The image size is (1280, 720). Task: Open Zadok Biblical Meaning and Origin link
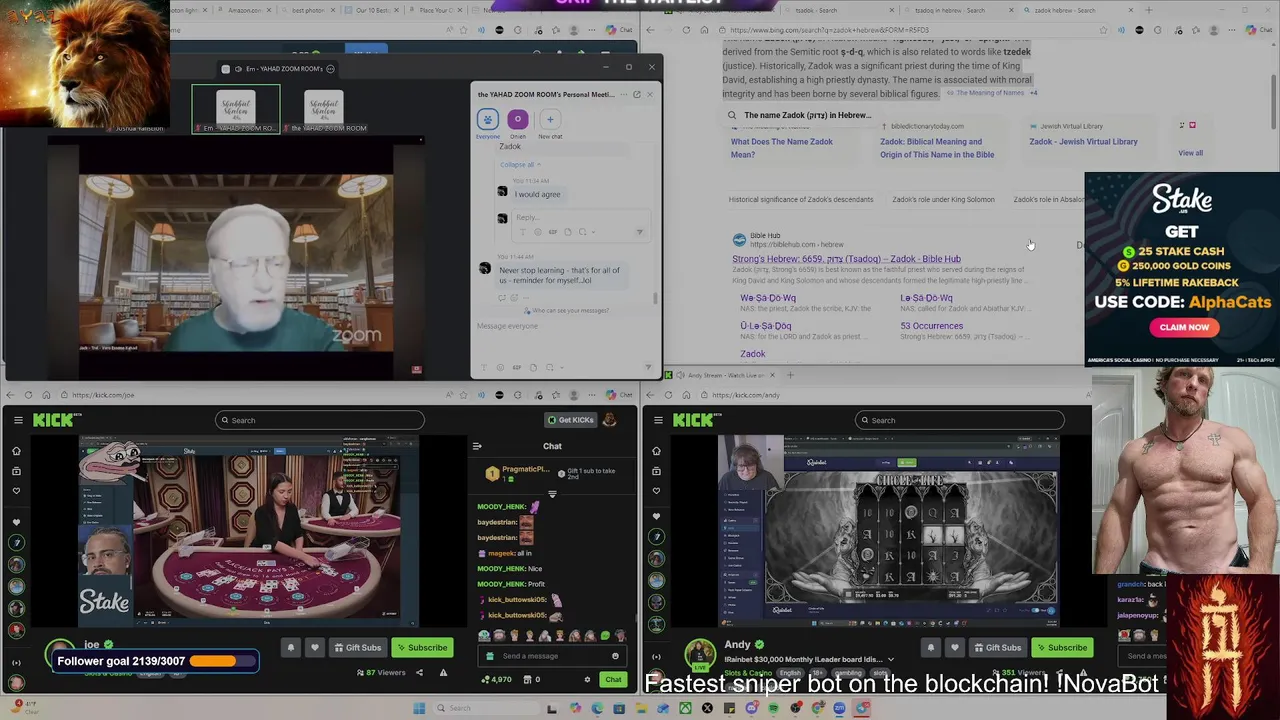937,148
